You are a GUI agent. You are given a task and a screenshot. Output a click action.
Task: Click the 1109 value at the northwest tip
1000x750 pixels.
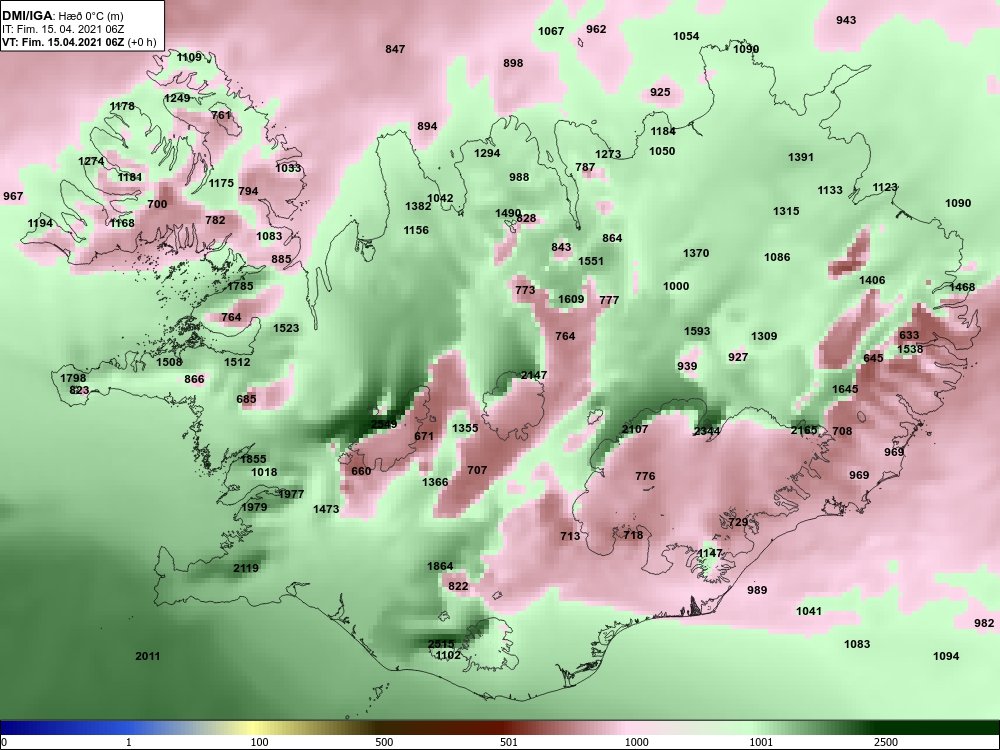click(x=189, y=57)
